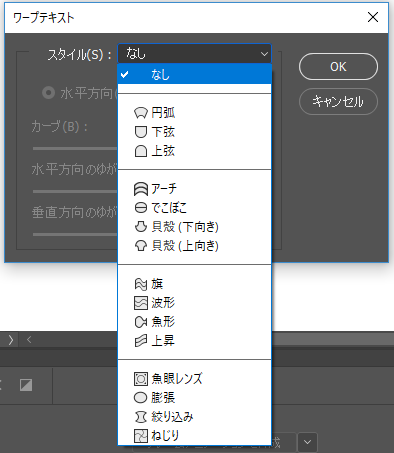Choose 円弧 text in style list

163,113
